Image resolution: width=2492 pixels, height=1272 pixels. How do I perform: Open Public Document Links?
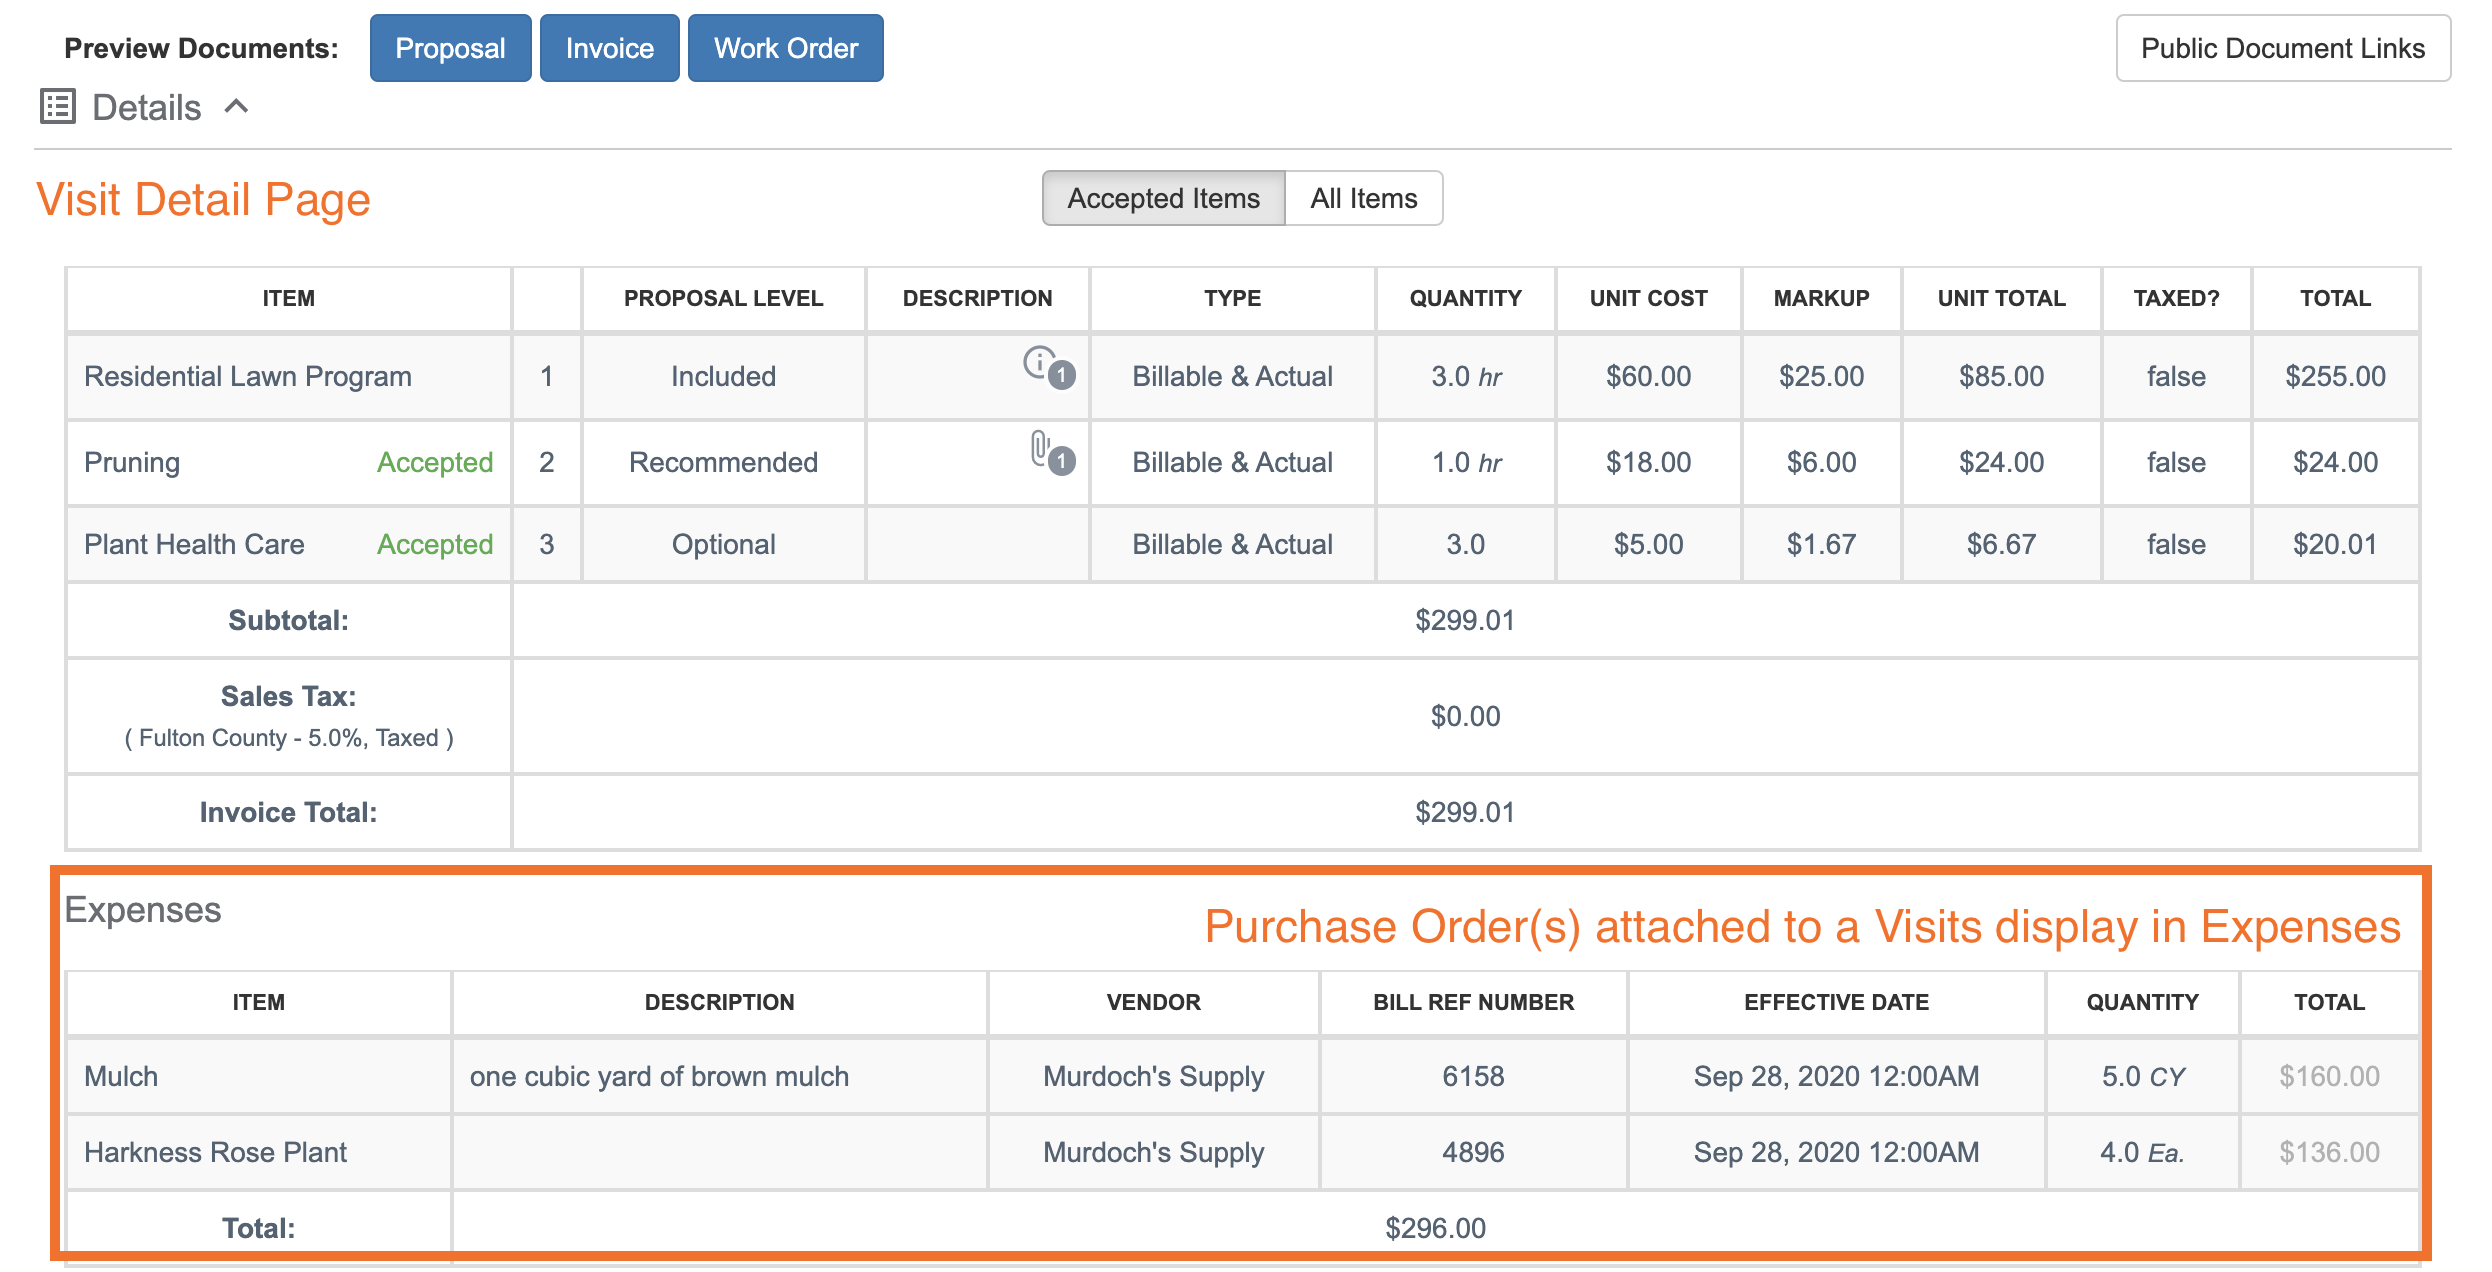tap(2282, 48)
